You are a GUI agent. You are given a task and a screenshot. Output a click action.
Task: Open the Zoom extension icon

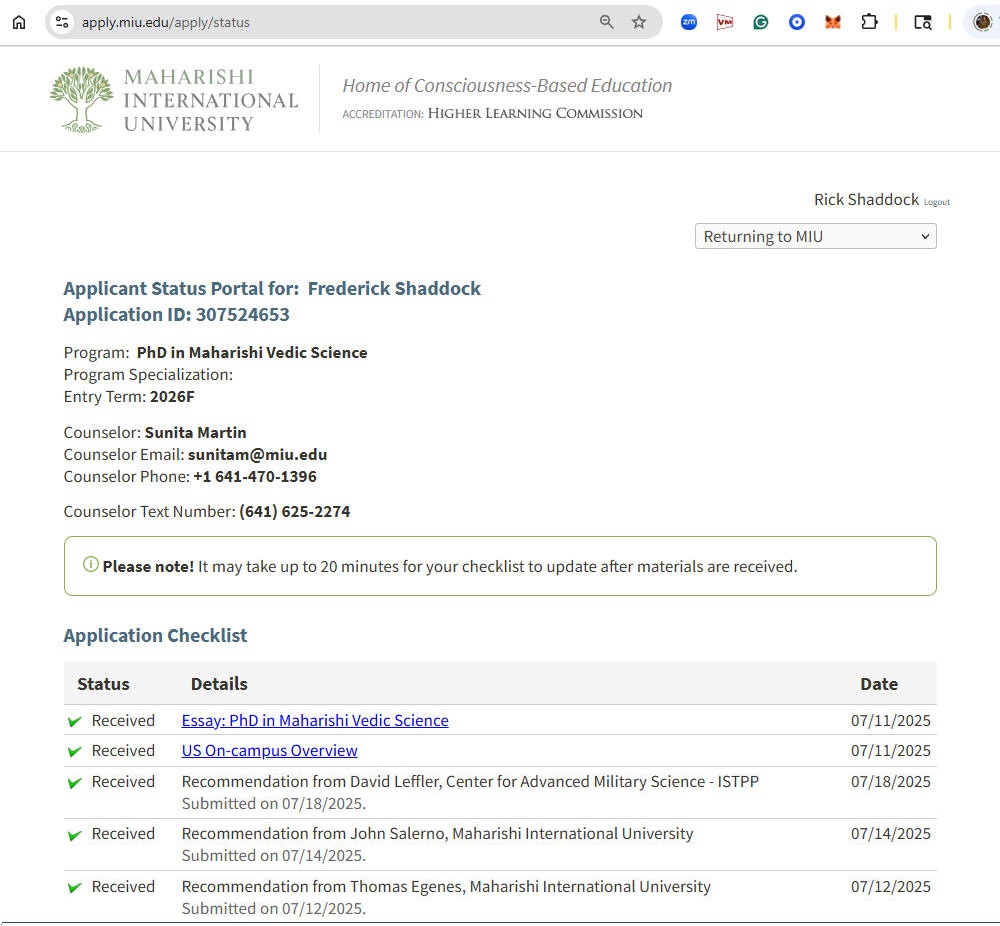[689, 22]
